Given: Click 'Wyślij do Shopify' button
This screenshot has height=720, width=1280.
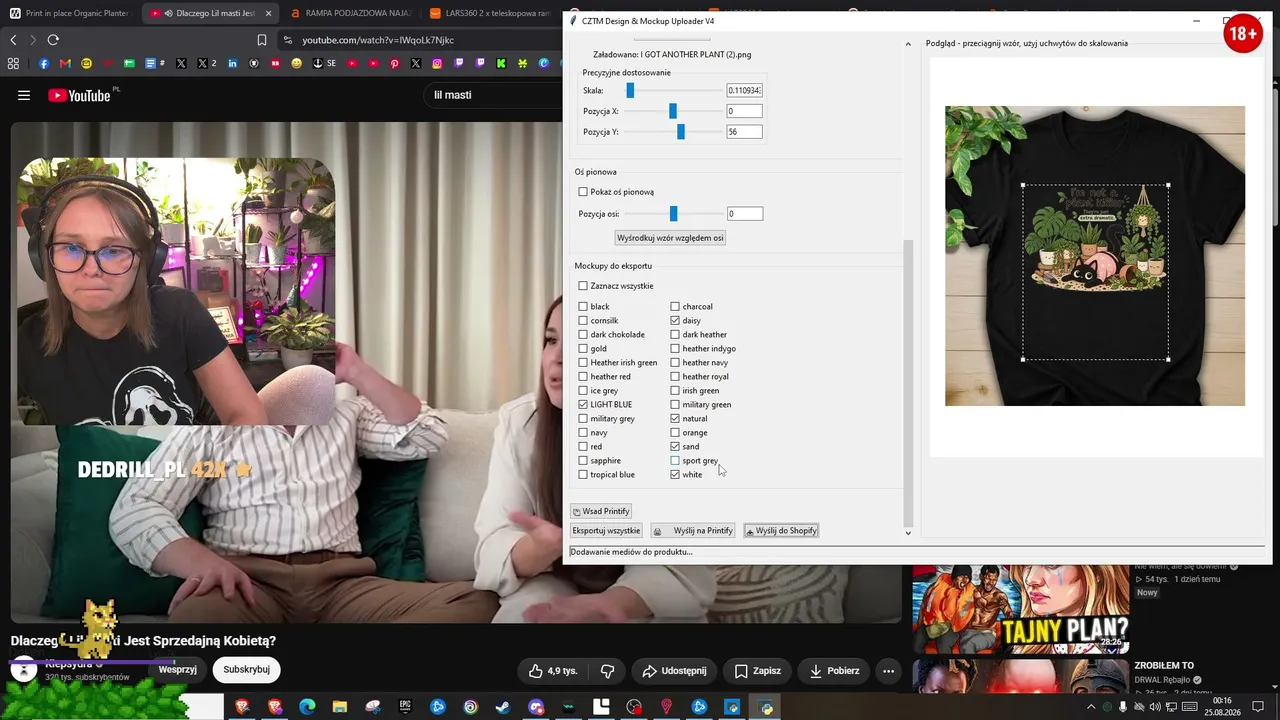Looking at the screenshot, I should click(x=781, y=531).
